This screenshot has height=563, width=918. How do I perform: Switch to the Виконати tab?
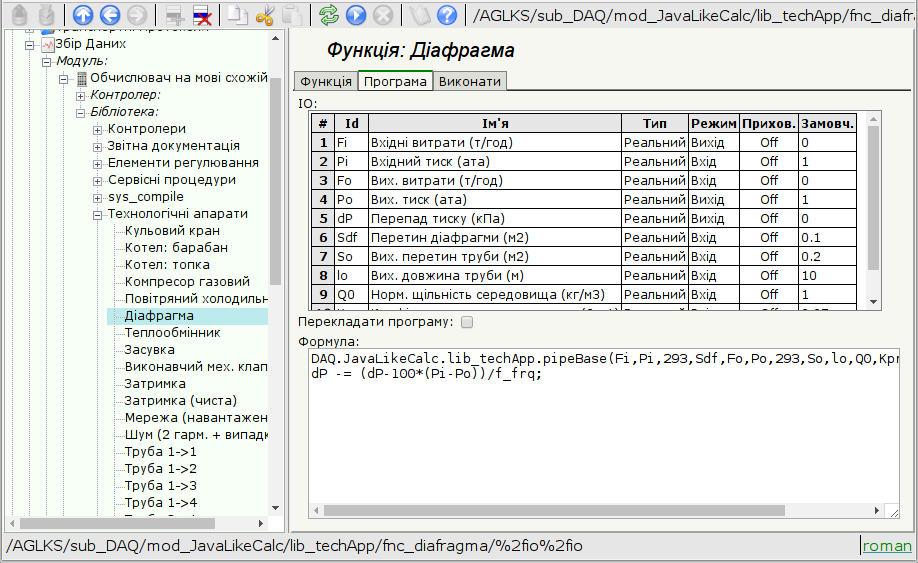(470, 81)
